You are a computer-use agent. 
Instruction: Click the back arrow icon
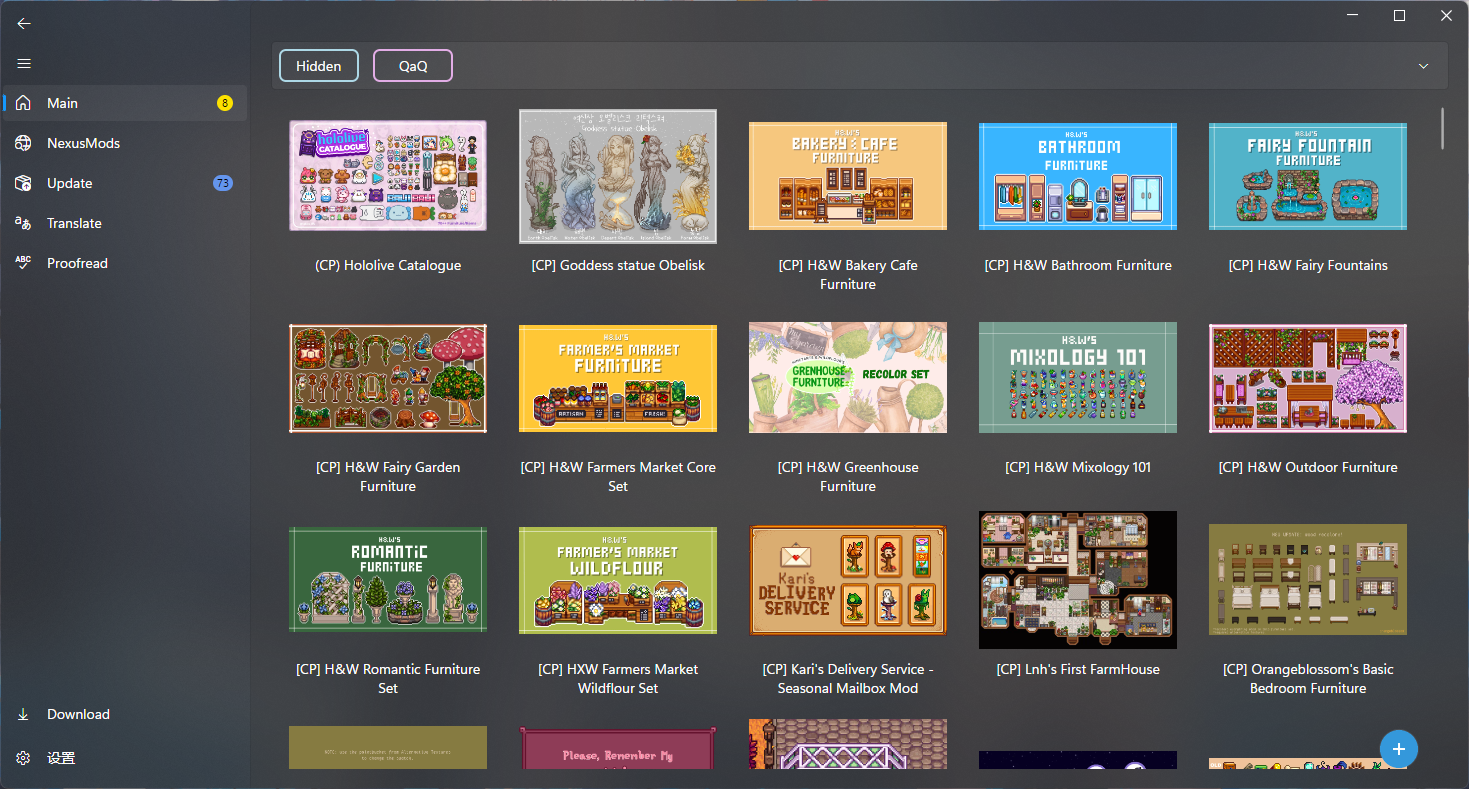[x=24, y=23]
